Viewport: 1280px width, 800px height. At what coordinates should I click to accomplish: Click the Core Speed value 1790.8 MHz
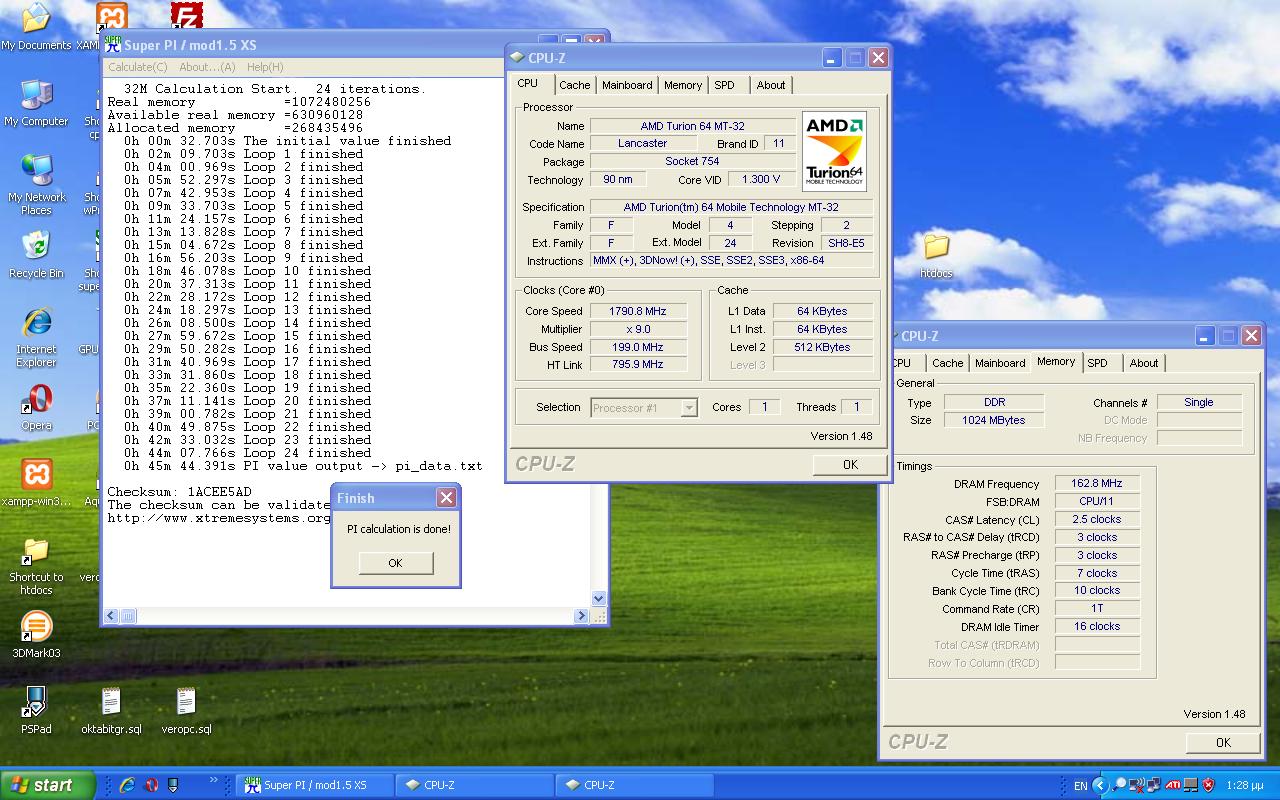tap(637, 311)
